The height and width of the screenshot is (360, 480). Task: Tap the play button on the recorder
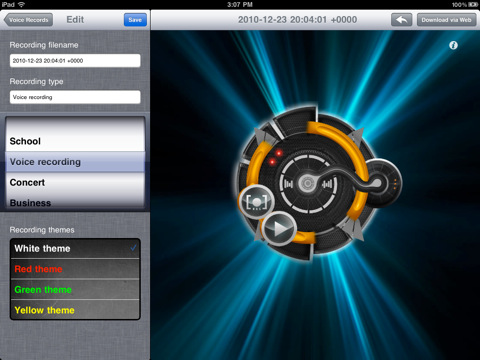click(279, 228)
